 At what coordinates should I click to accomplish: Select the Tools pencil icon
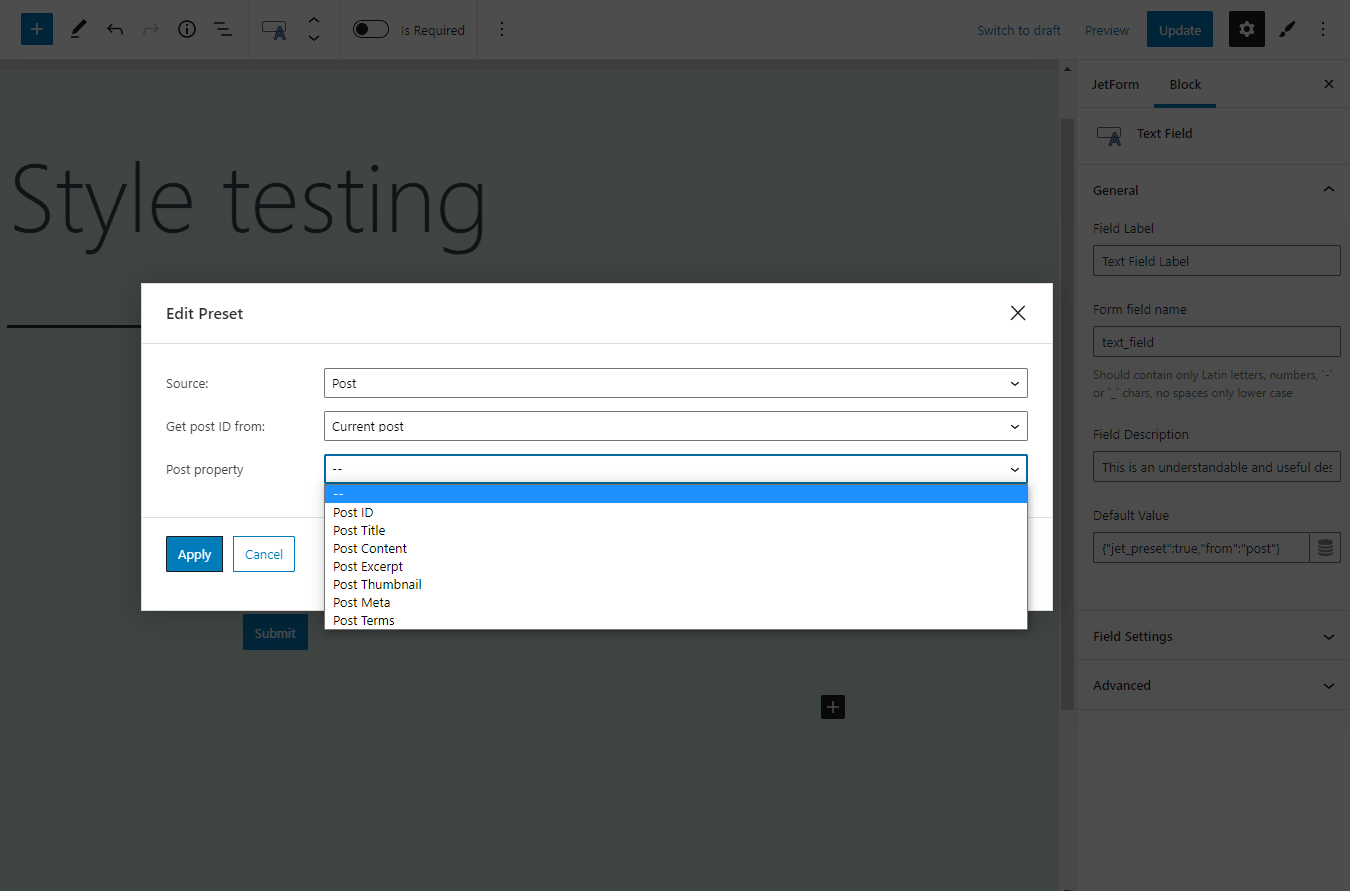click(78, 29)
